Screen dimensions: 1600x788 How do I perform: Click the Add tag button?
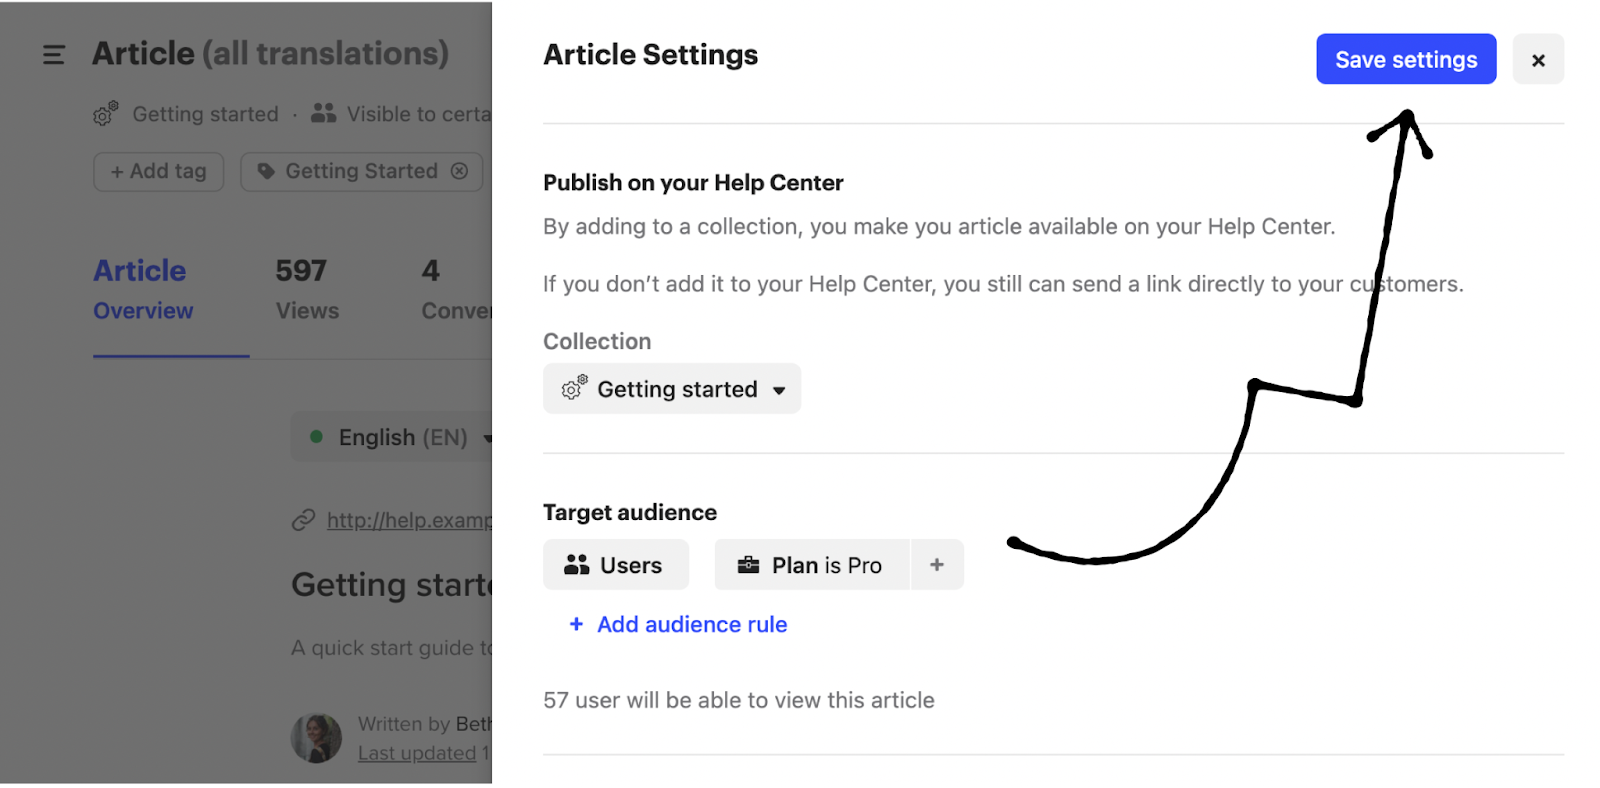(x=158, y=171)
